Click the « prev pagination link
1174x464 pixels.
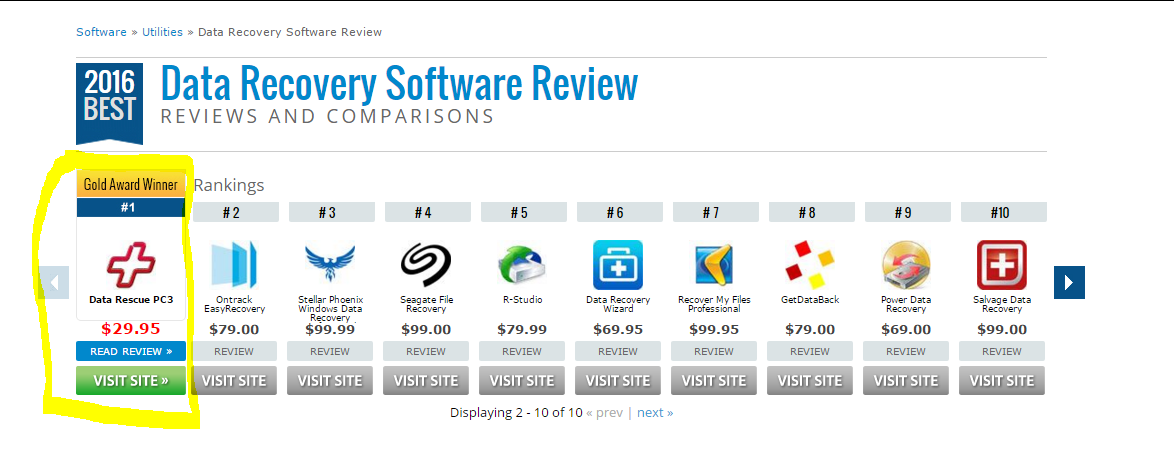(x=605, y=412)
